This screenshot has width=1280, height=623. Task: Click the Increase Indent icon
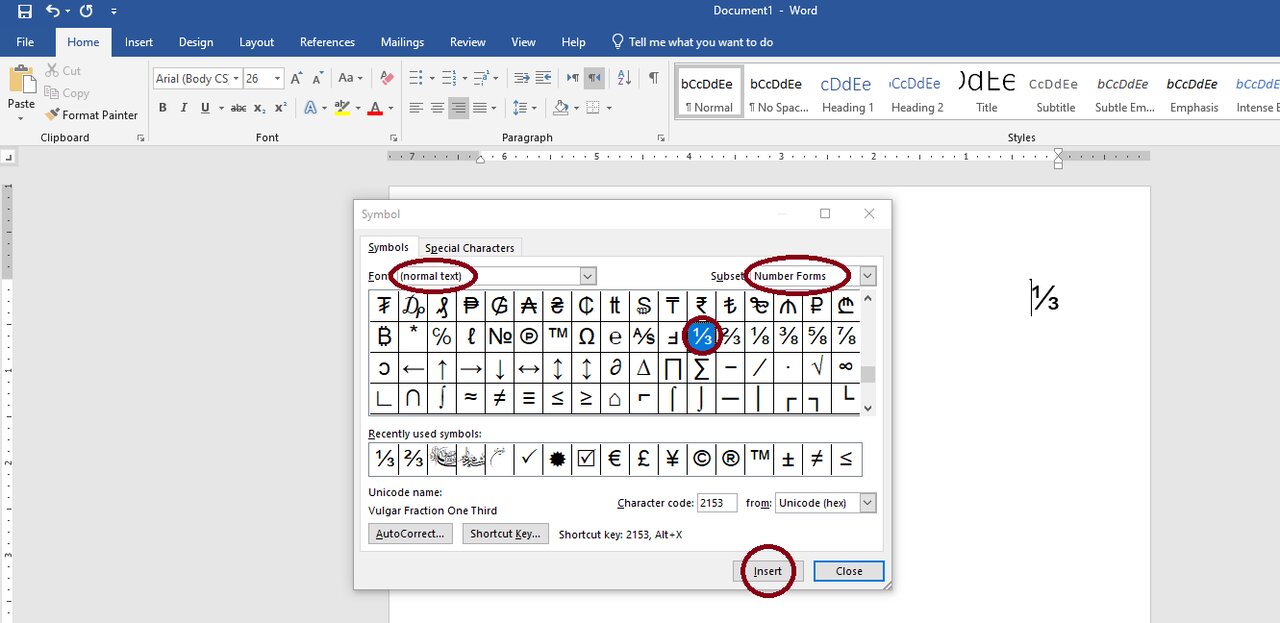[x=543, y=78]
